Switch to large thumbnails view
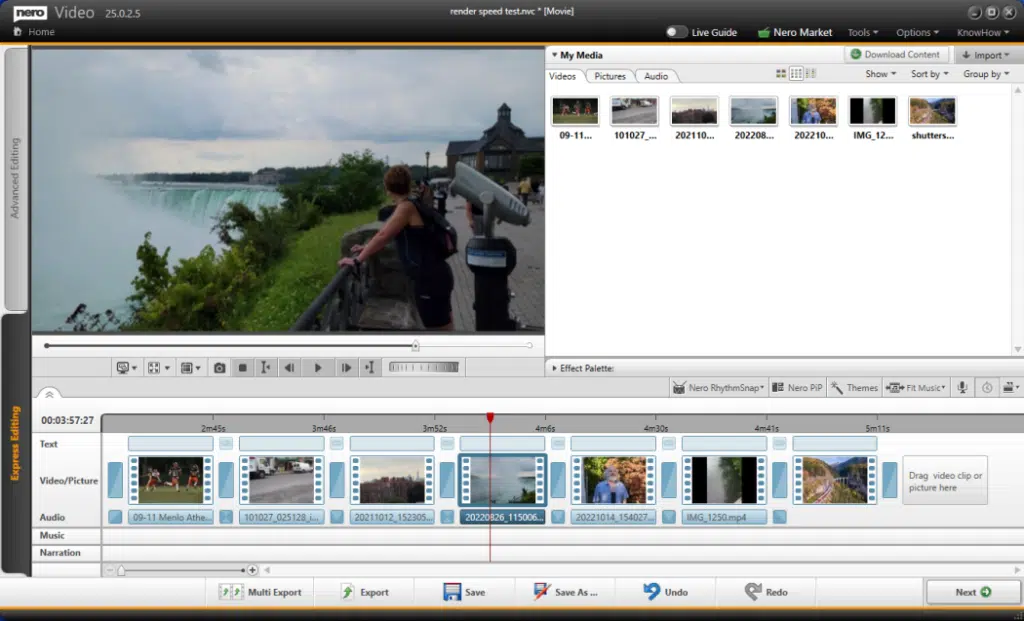This screenshot has width=1024, height=621. 780,74
